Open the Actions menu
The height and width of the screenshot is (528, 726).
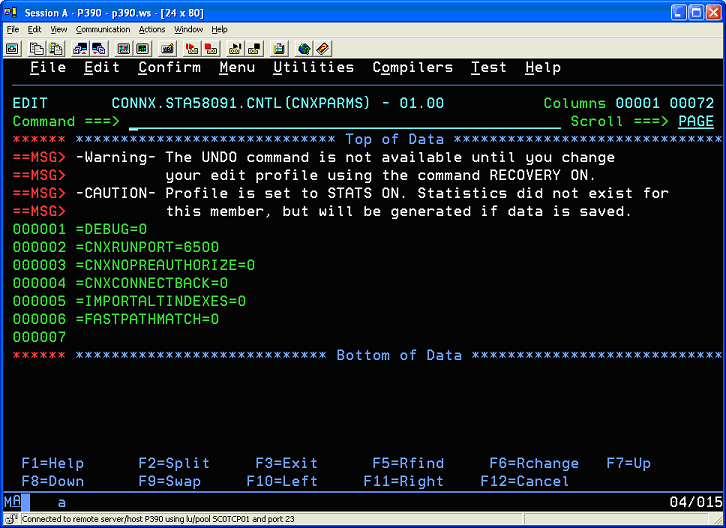152,30
